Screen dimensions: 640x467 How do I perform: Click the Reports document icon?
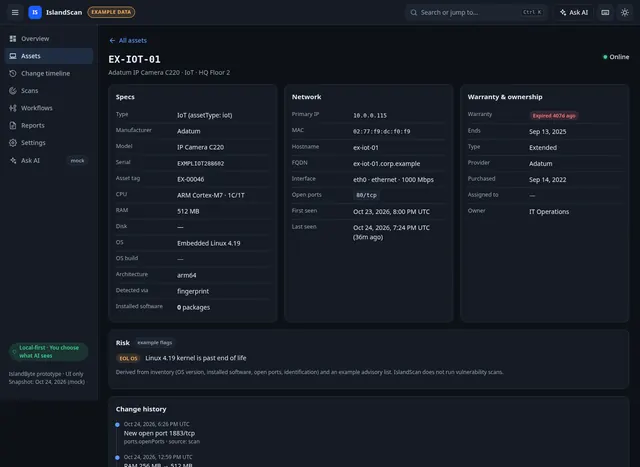[x=13, y=125]
